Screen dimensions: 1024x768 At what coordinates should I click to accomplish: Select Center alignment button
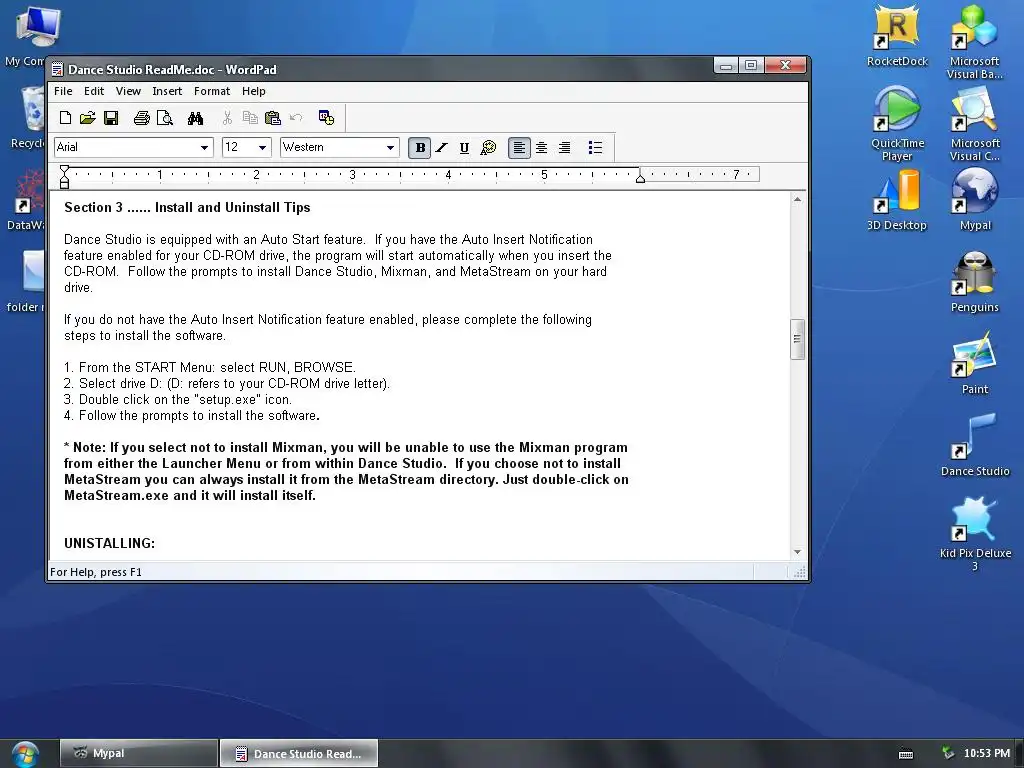541,148
